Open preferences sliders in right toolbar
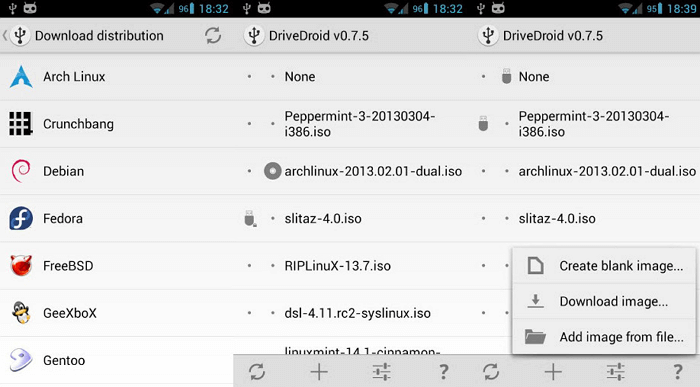Viewport: 700px width, 387px height. pos(616,371)
